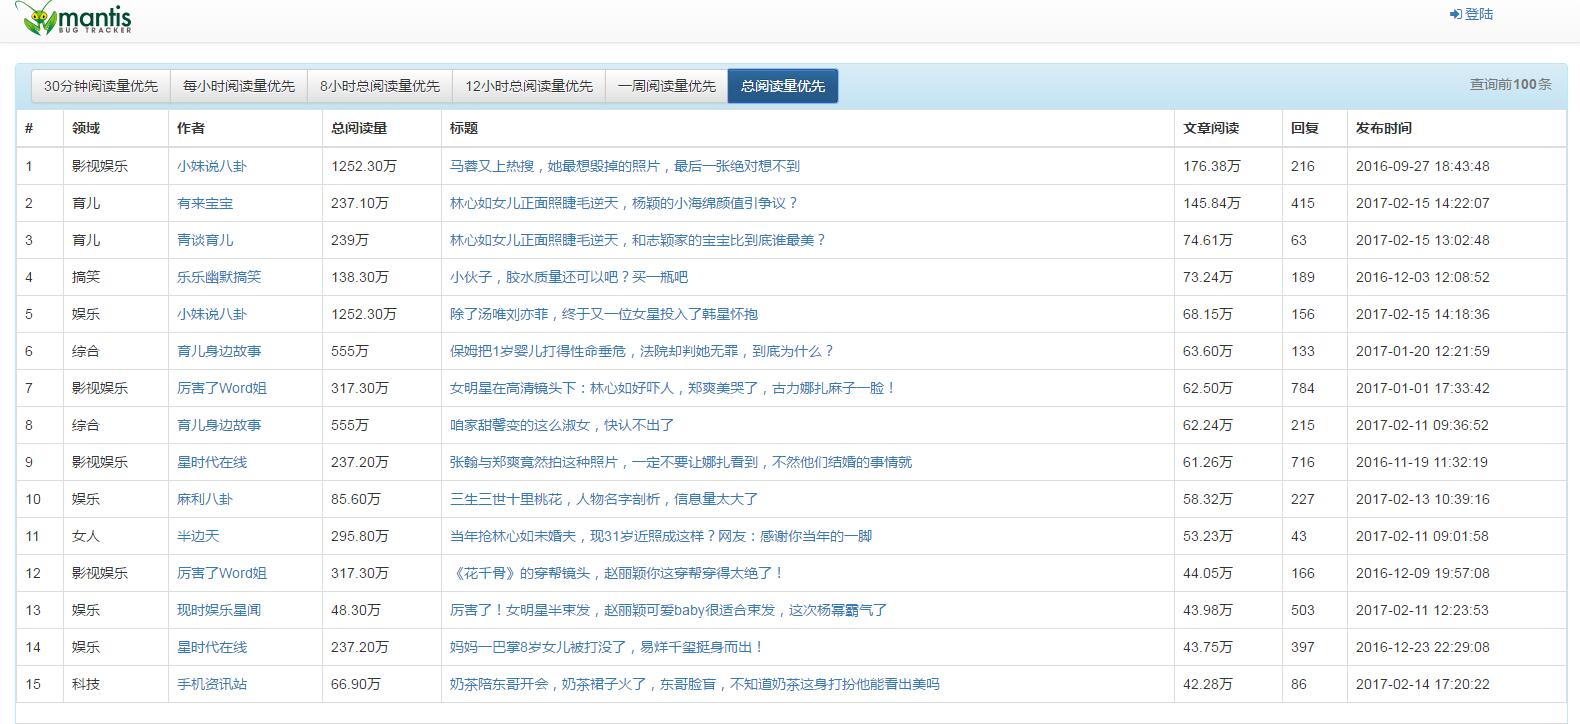Image resolution: width=1580 pixels, height=724 pixels.
Task: Open article 三生三世十里桃花
Action: tap(604, 499)
